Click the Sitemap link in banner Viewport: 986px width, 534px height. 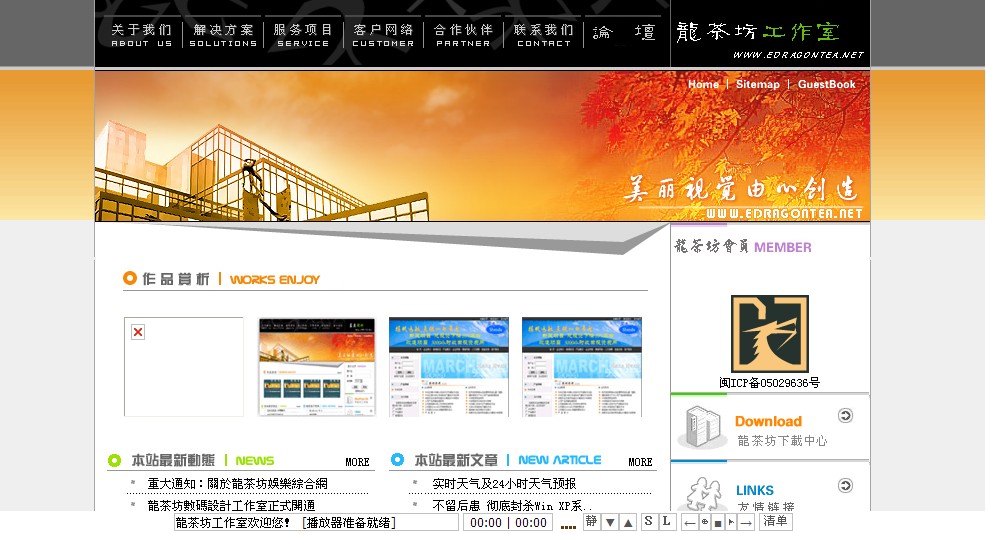pos(757,85)
